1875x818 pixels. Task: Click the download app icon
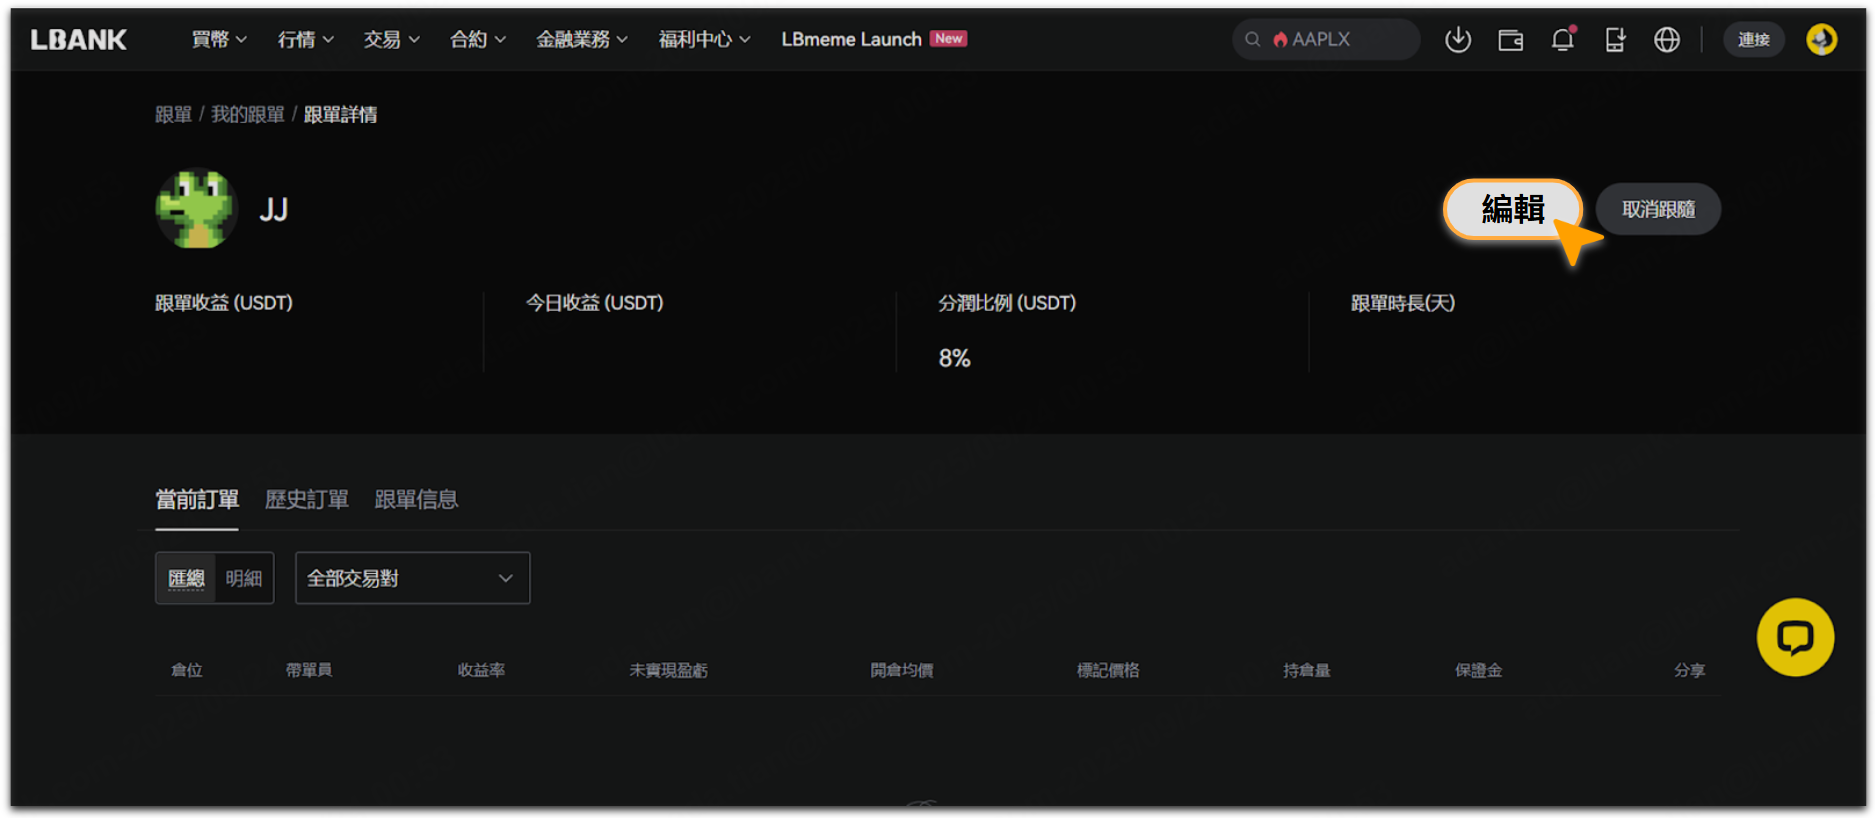(1458, 40)
